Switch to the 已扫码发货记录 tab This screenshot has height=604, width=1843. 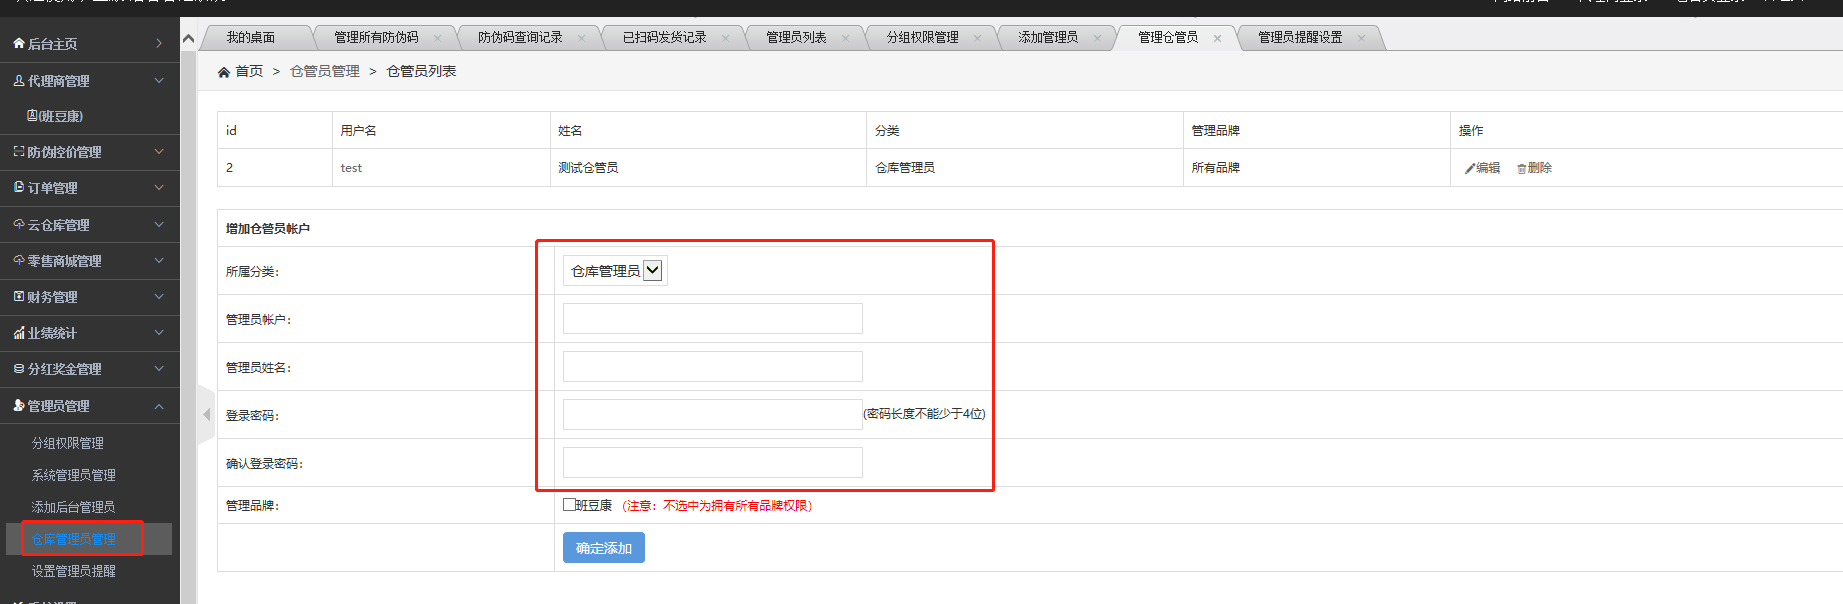pyautogui.click(x=664, y=38)
